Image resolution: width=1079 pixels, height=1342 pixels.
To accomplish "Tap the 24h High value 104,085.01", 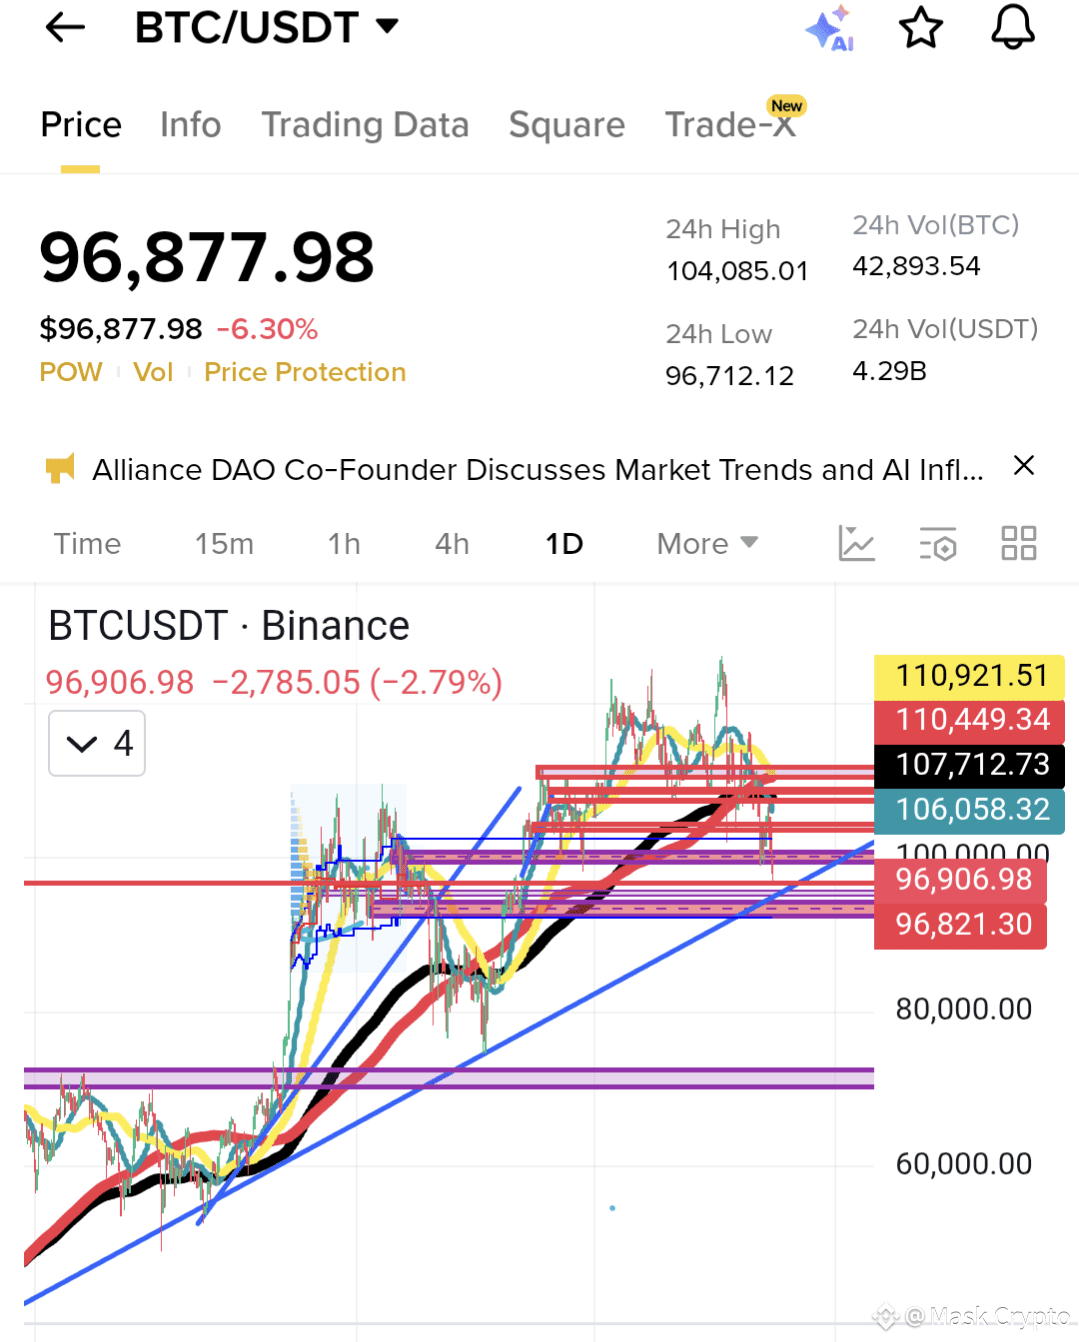I will pyautogui.click(x=737, y=271).
